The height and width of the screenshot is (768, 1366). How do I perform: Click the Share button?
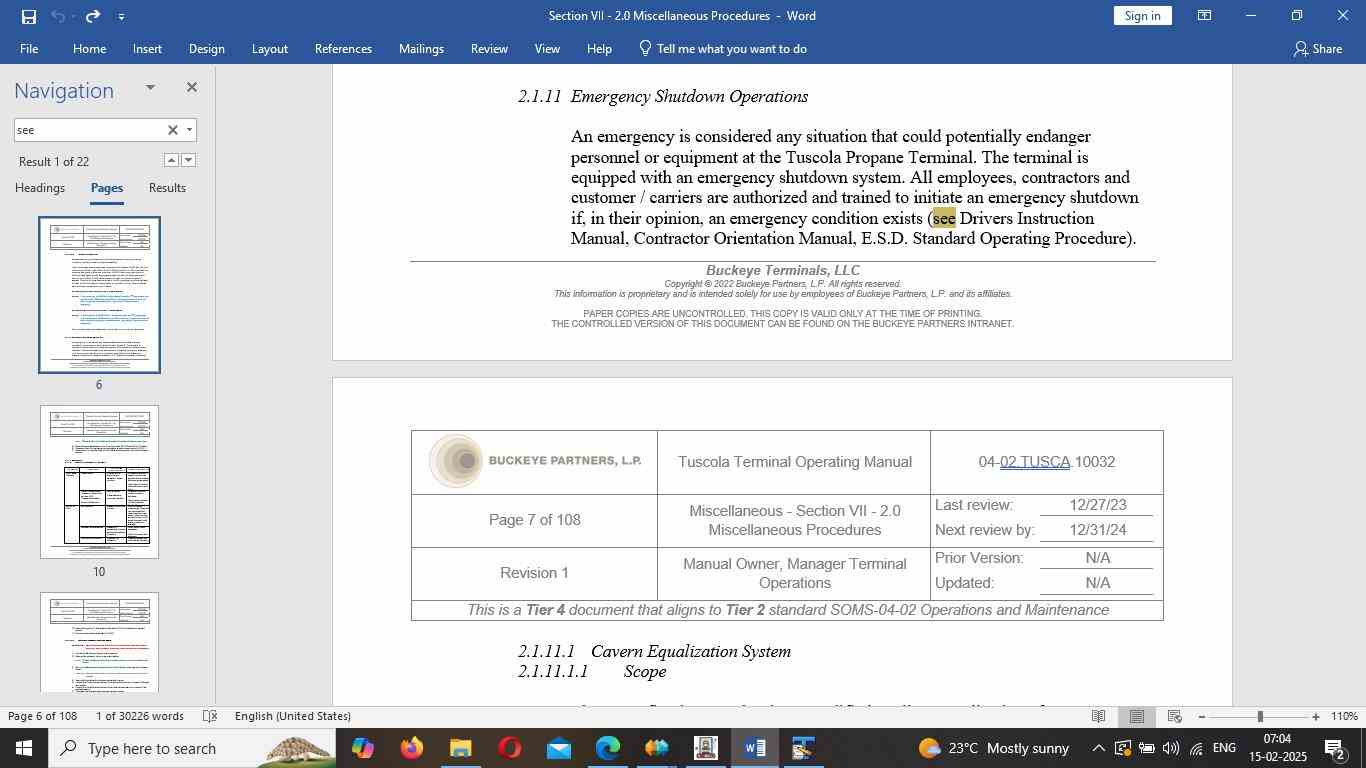[x=1317, y=48]
